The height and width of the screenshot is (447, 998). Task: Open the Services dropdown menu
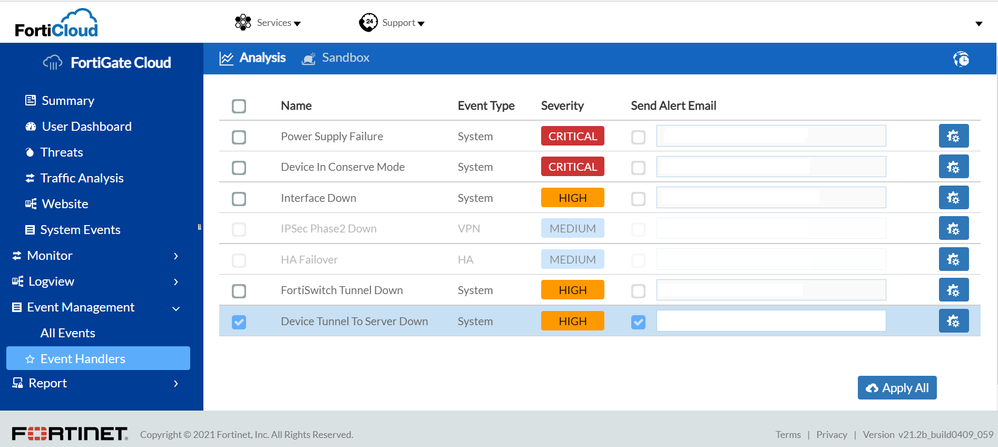(267, 23)
